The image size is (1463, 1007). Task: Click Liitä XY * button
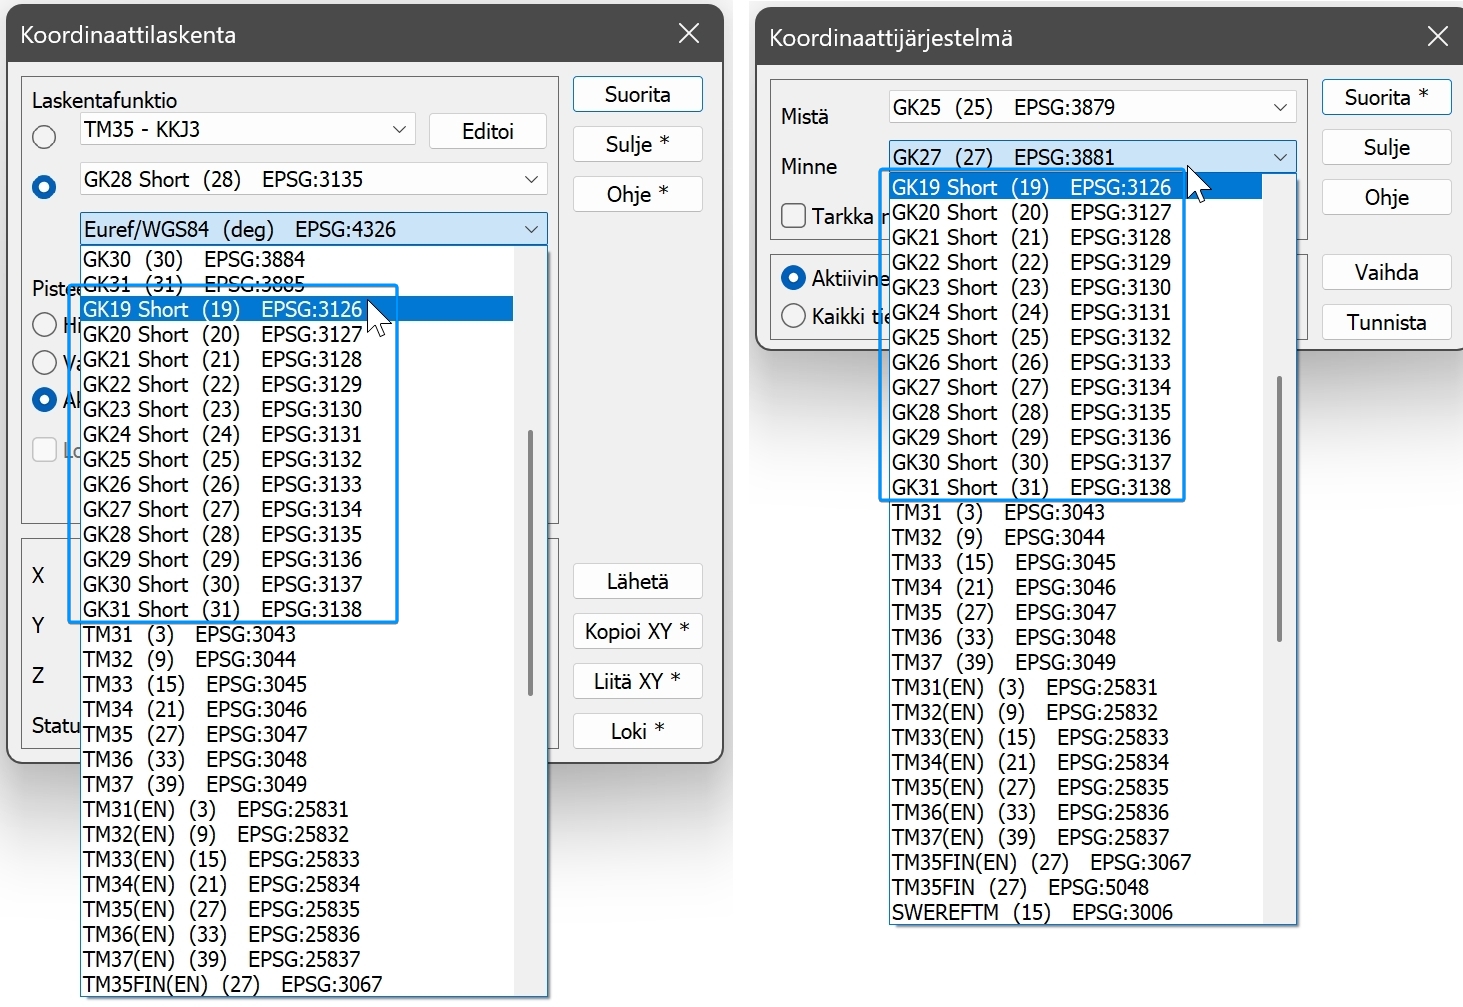point(638,681)
